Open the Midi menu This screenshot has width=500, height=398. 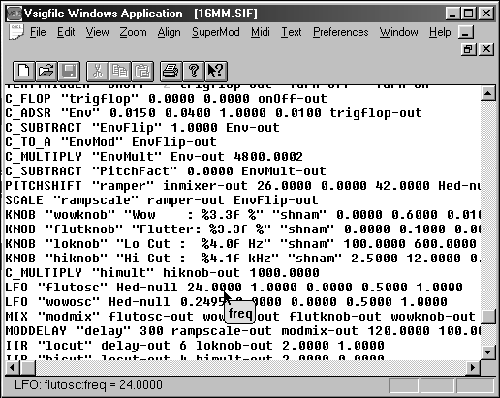260,32
